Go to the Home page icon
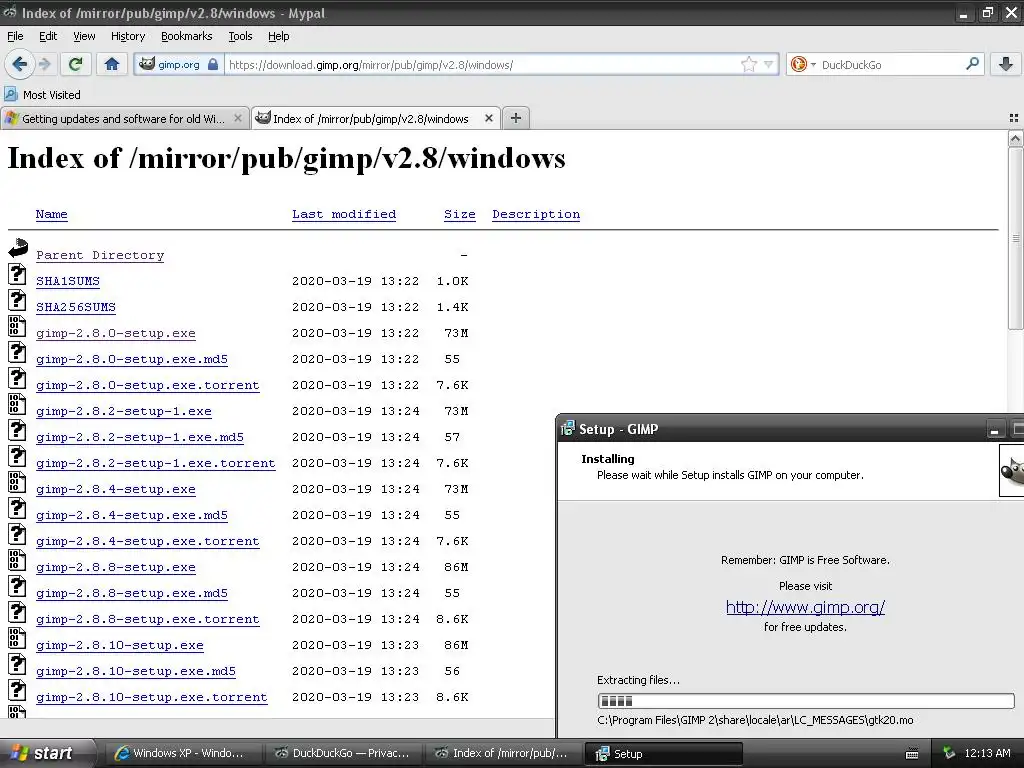1024x768 pixels. point(112,64)
